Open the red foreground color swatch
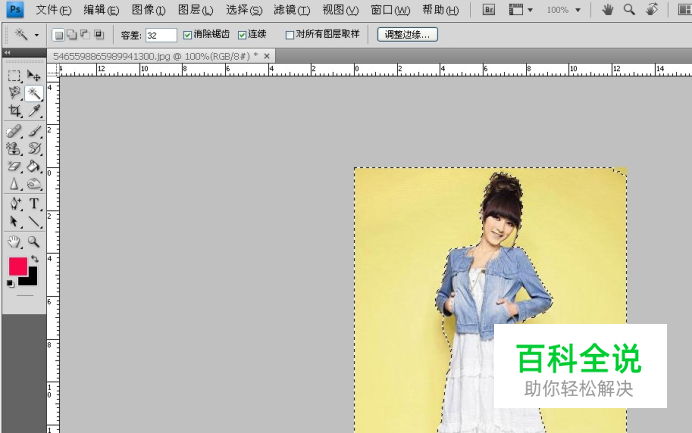Image resolution: width=692 pixels, height=433 pixels. pyautogui.click(x=18, y=267)
